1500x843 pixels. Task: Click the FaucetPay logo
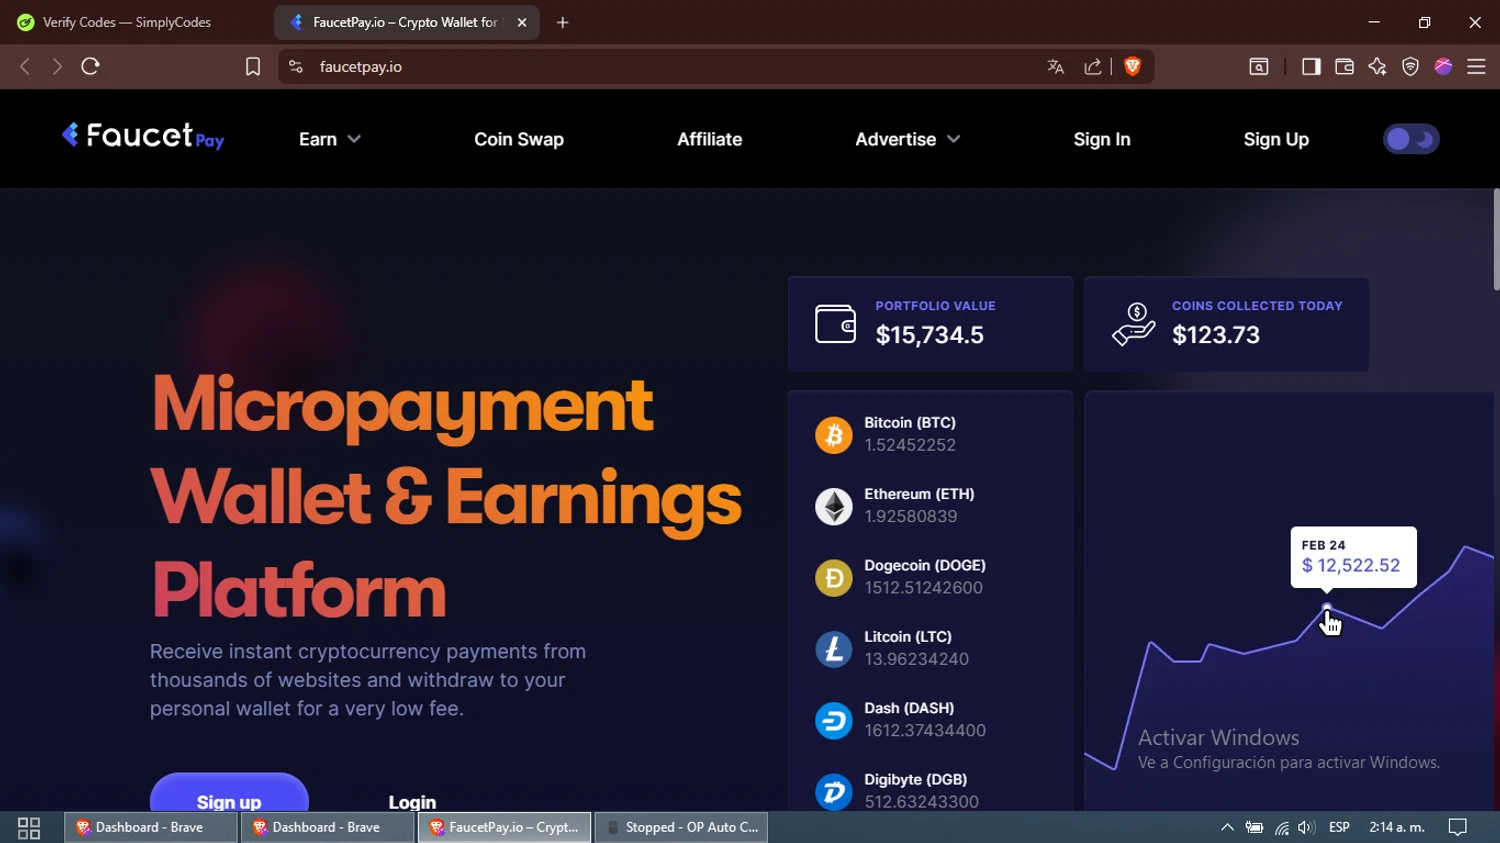[143, 136]
